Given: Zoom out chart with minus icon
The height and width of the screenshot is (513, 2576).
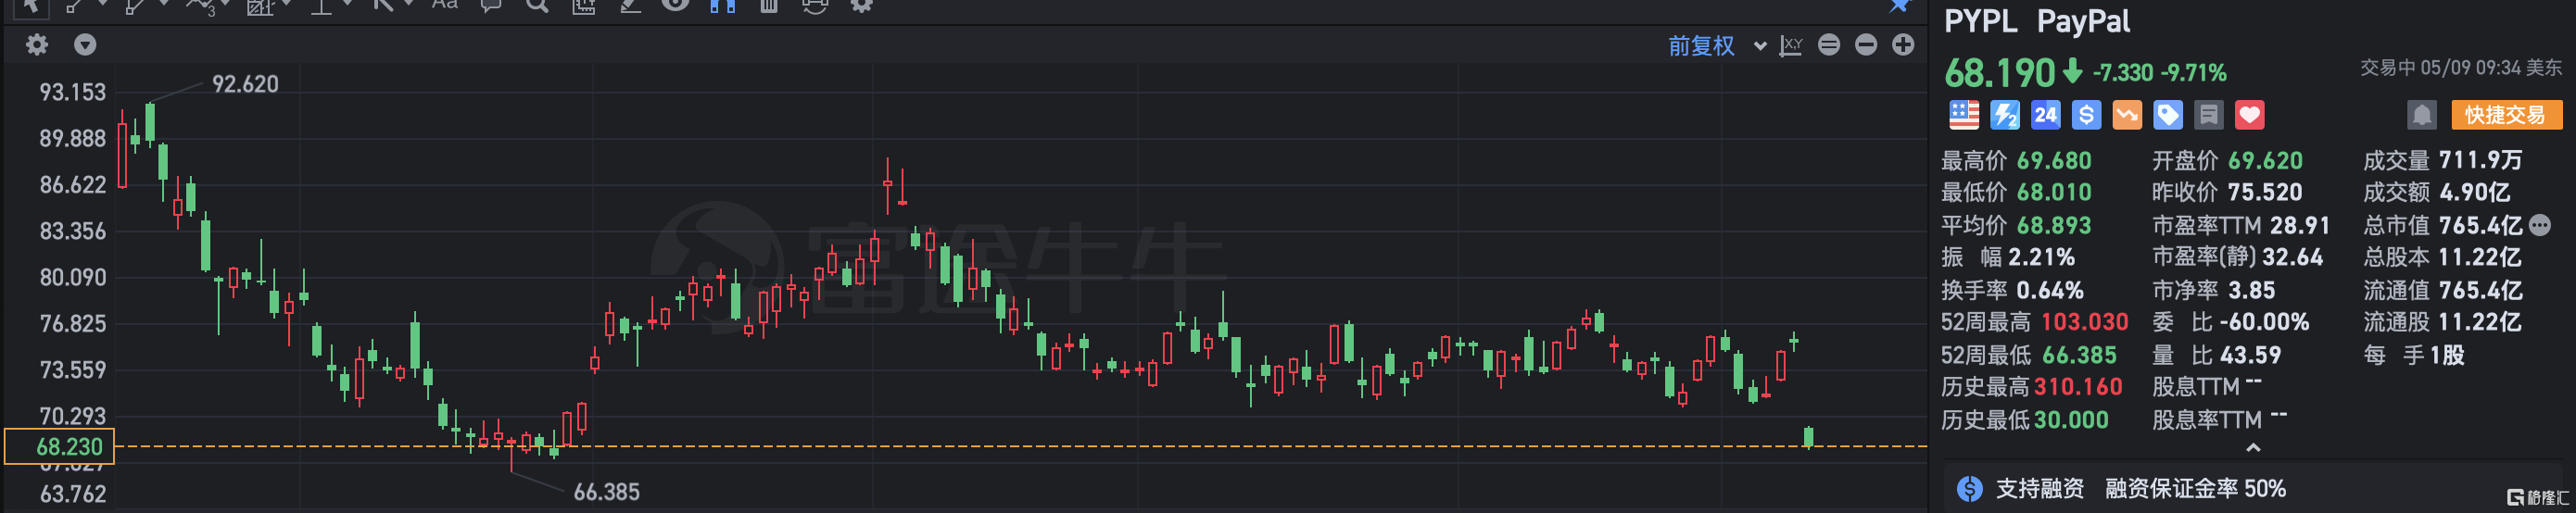Looking at the screenshot, I should (1866, 44).
